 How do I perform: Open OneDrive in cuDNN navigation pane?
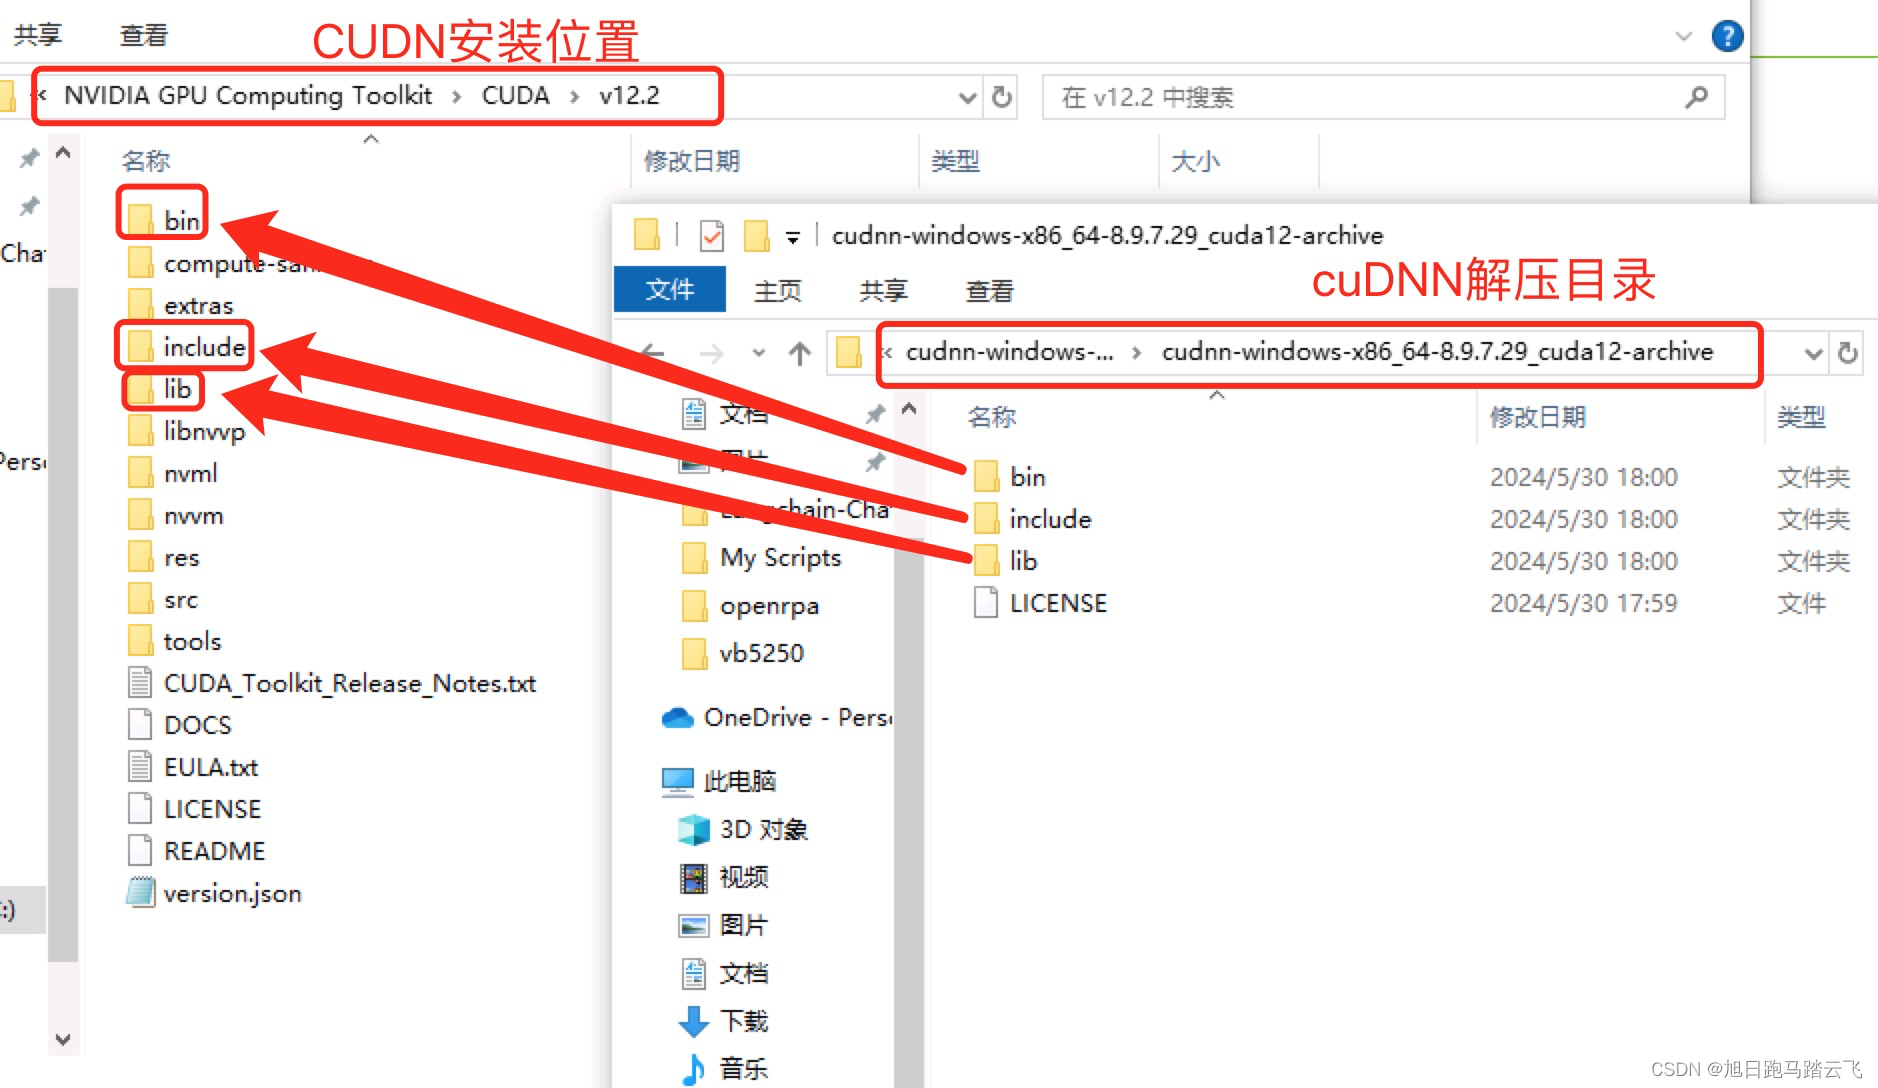pyautogui.click(x=777, y=717)
